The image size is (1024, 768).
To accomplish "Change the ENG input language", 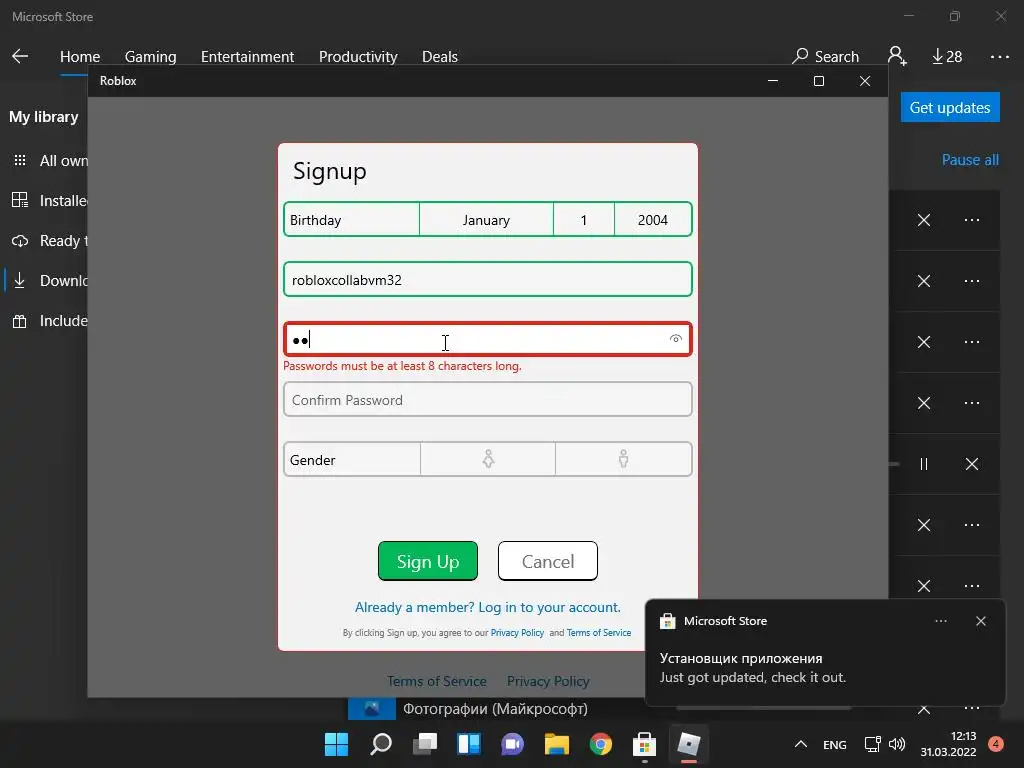I will tap(835, 744).
